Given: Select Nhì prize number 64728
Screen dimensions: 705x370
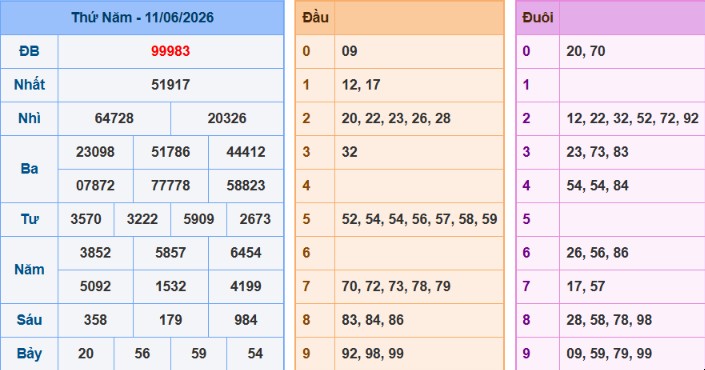Looking at the screenshot, I should (x=114, y=118).
